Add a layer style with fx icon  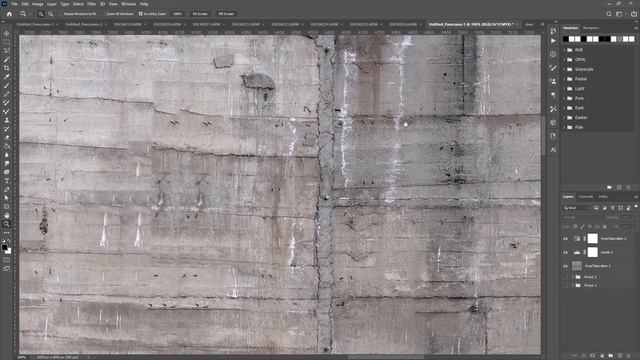(x=584, y=356)
